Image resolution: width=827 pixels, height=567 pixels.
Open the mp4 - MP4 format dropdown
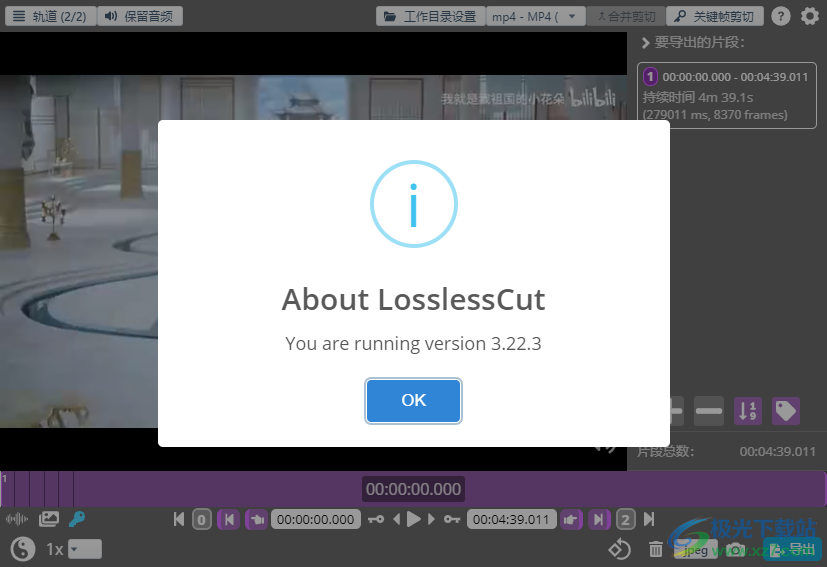coord(535,16)
